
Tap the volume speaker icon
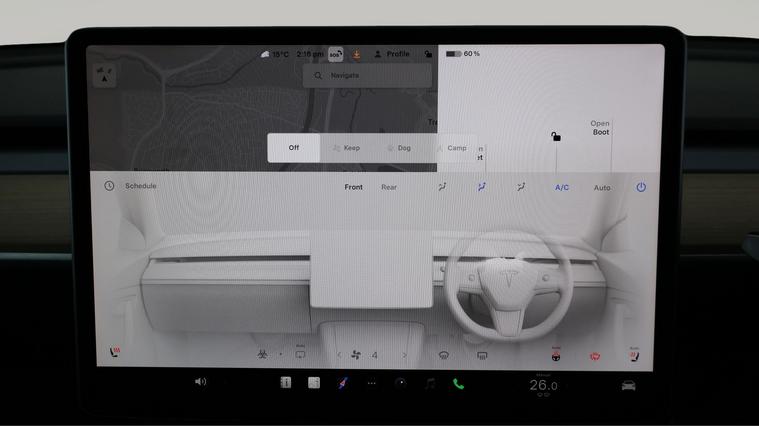coord(200,382)
